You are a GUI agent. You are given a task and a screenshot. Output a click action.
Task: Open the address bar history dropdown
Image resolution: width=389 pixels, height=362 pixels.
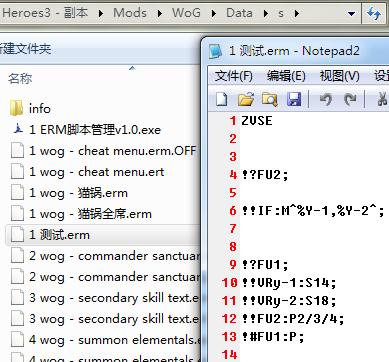[351, 14]
